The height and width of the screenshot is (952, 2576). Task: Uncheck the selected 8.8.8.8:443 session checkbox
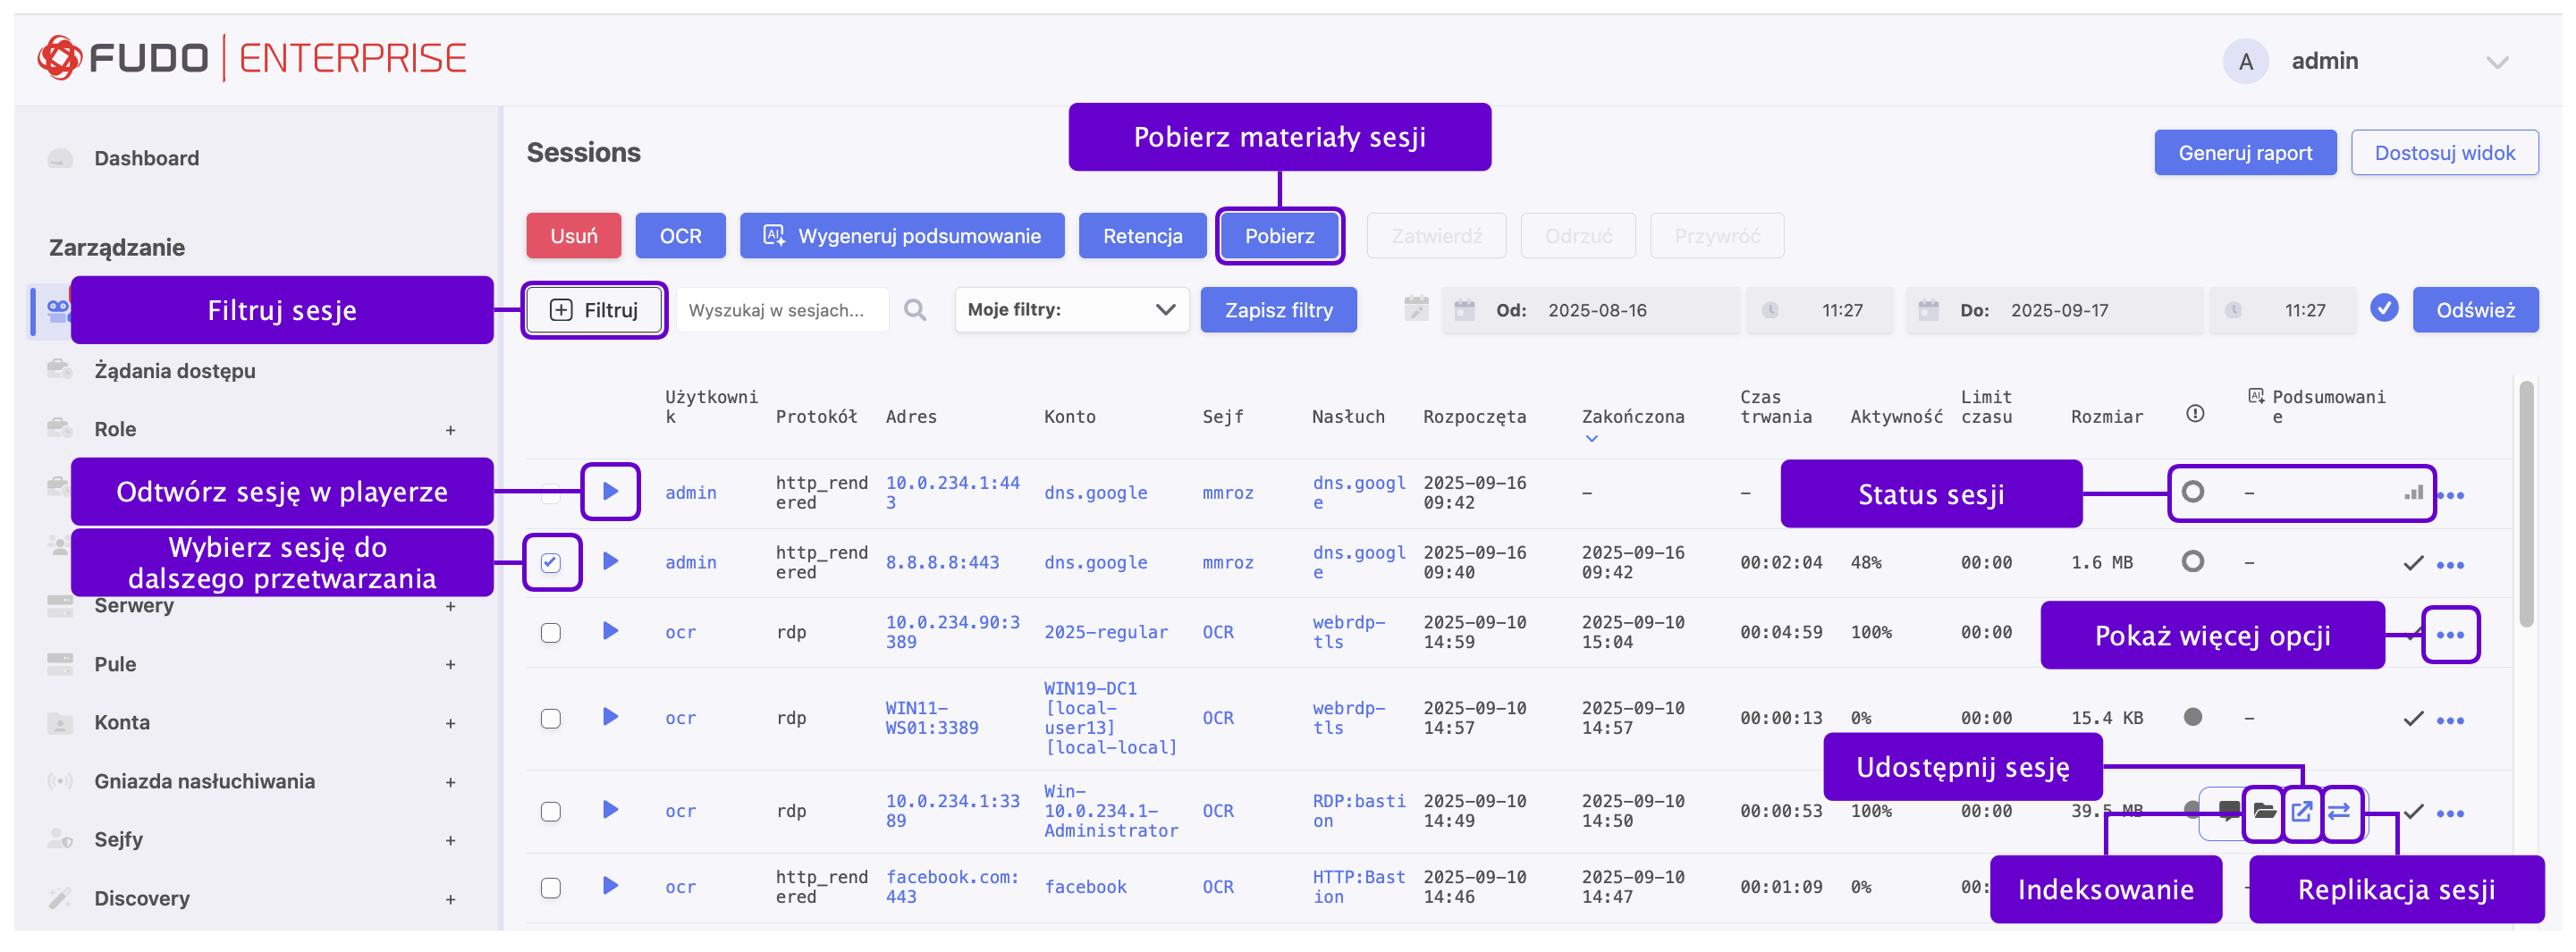551,562
